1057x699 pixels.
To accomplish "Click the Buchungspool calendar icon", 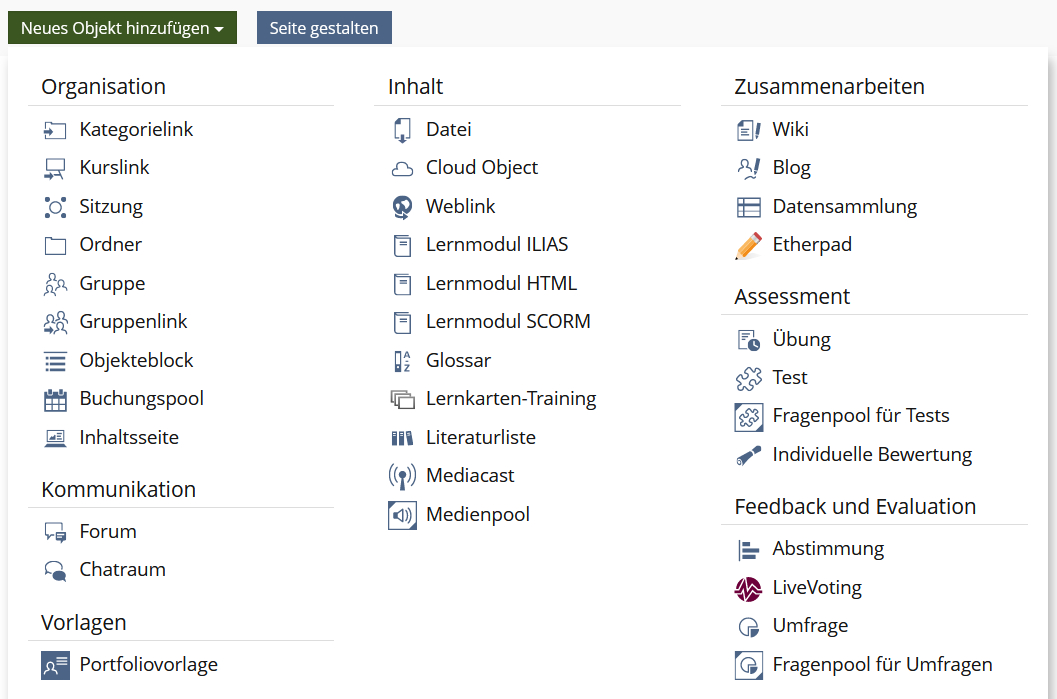I will coord(55,399).
